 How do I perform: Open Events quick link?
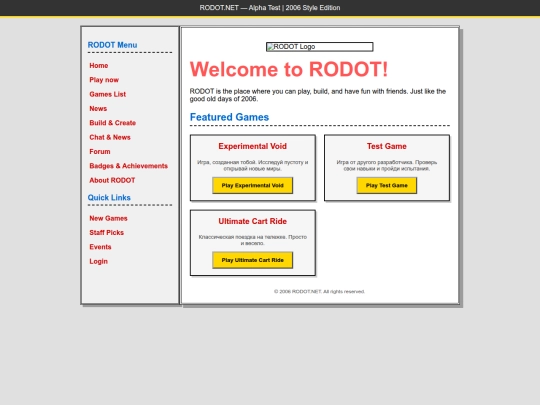pyautogui.click(x=100, y=247)
